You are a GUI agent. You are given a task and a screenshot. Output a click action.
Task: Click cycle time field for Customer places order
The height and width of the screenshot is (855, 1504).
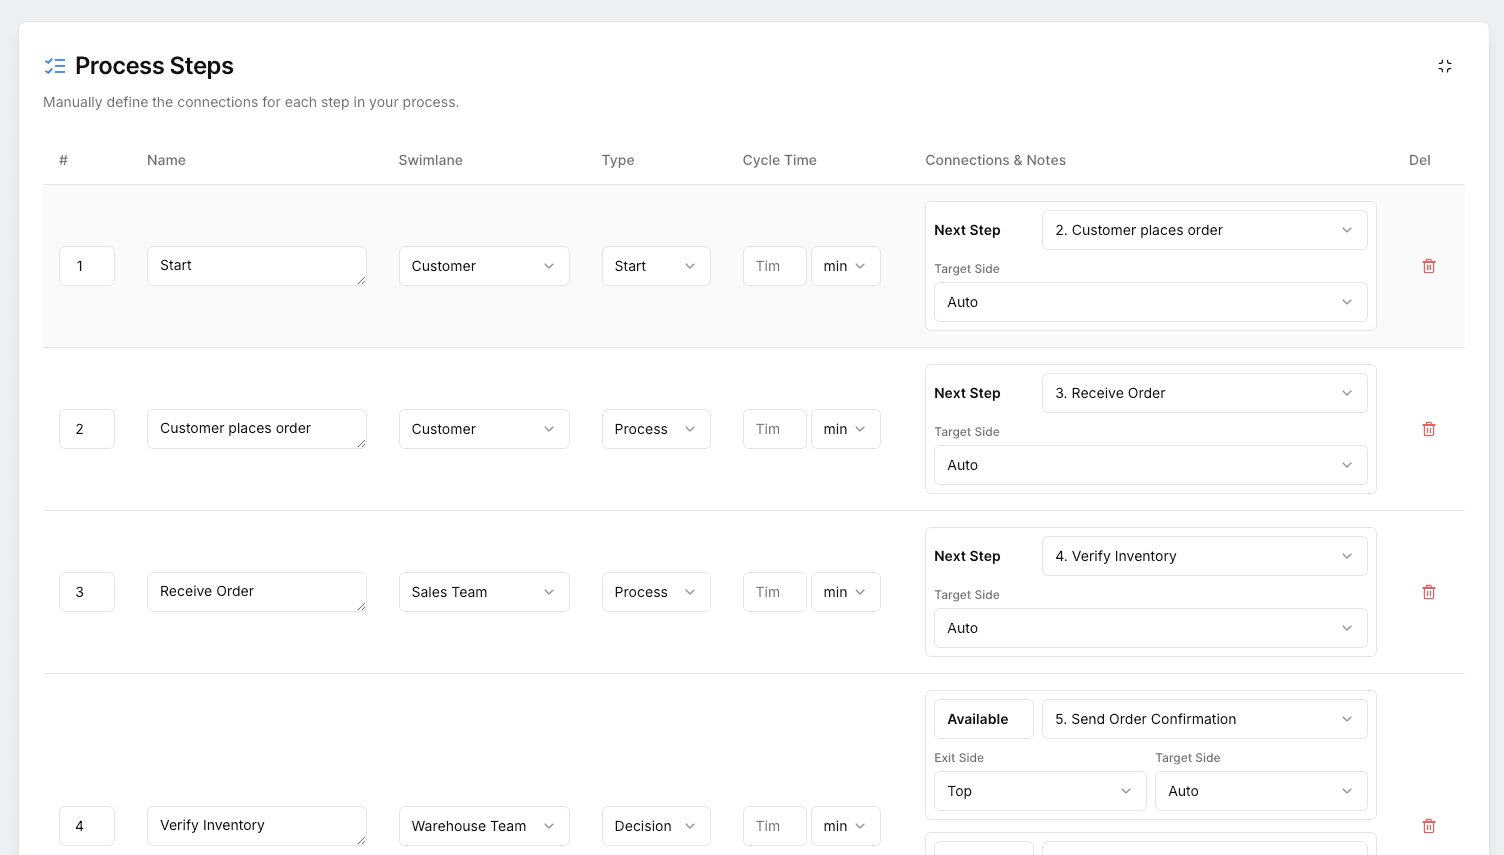775,429
